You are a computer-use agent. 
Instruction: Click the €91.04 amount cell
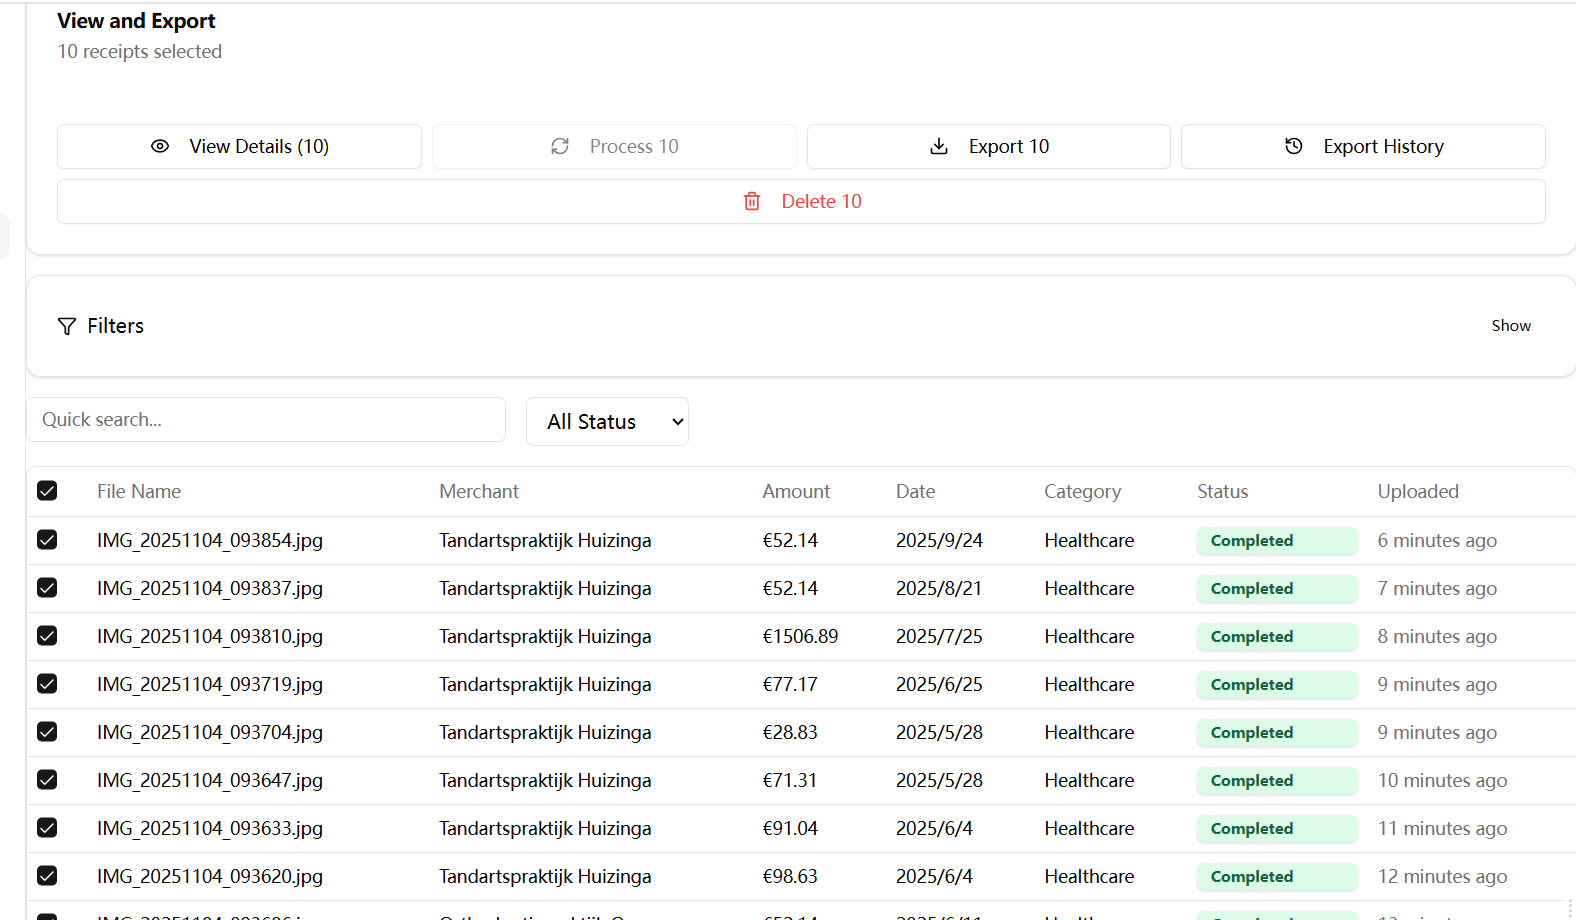coord(790,828)
